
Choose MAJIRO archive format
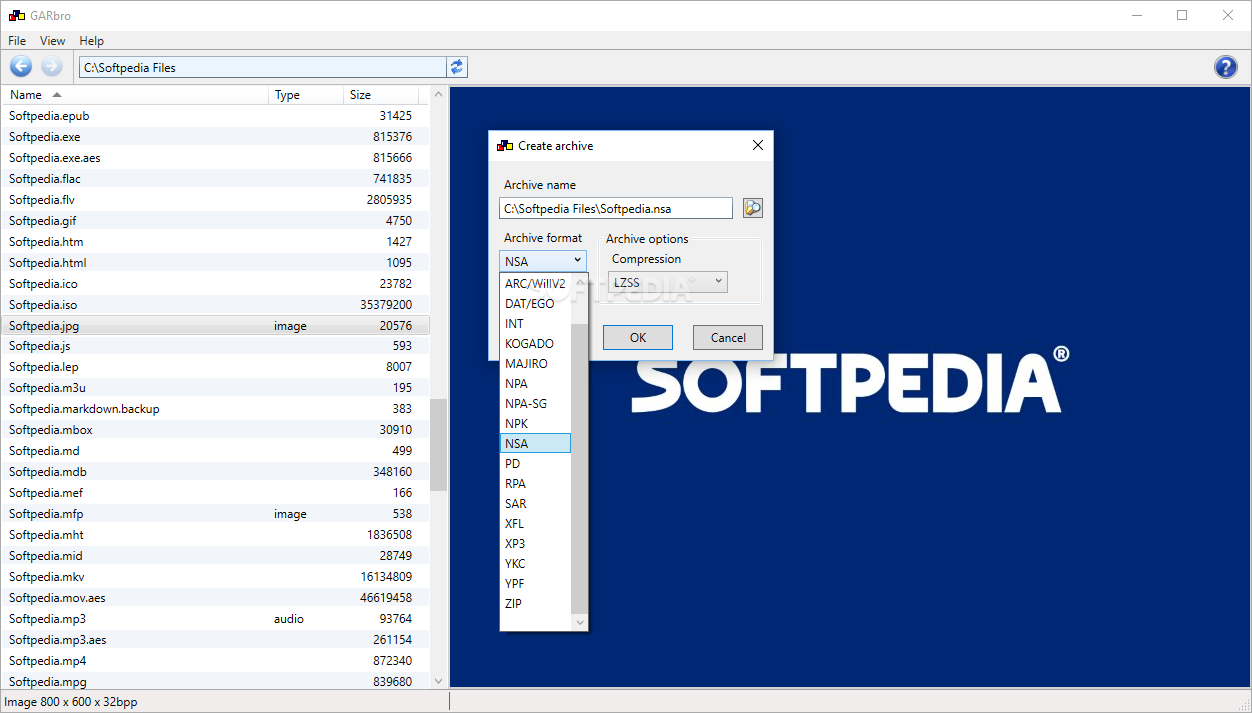(535, 363)
